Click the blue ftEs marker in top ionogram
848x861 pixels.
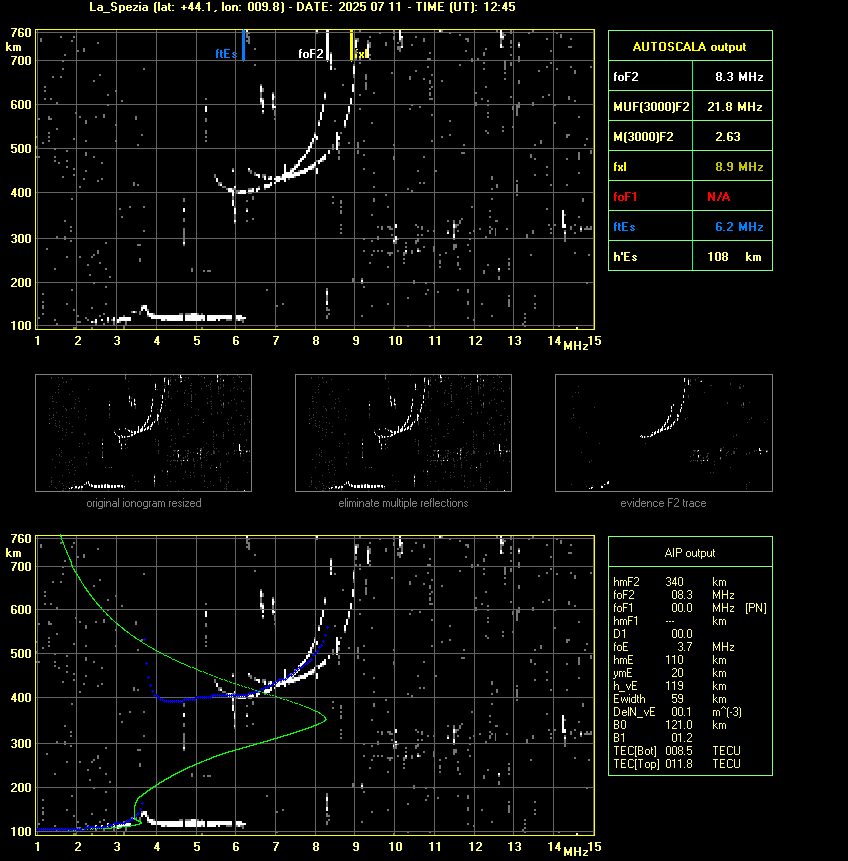point(243,45)
